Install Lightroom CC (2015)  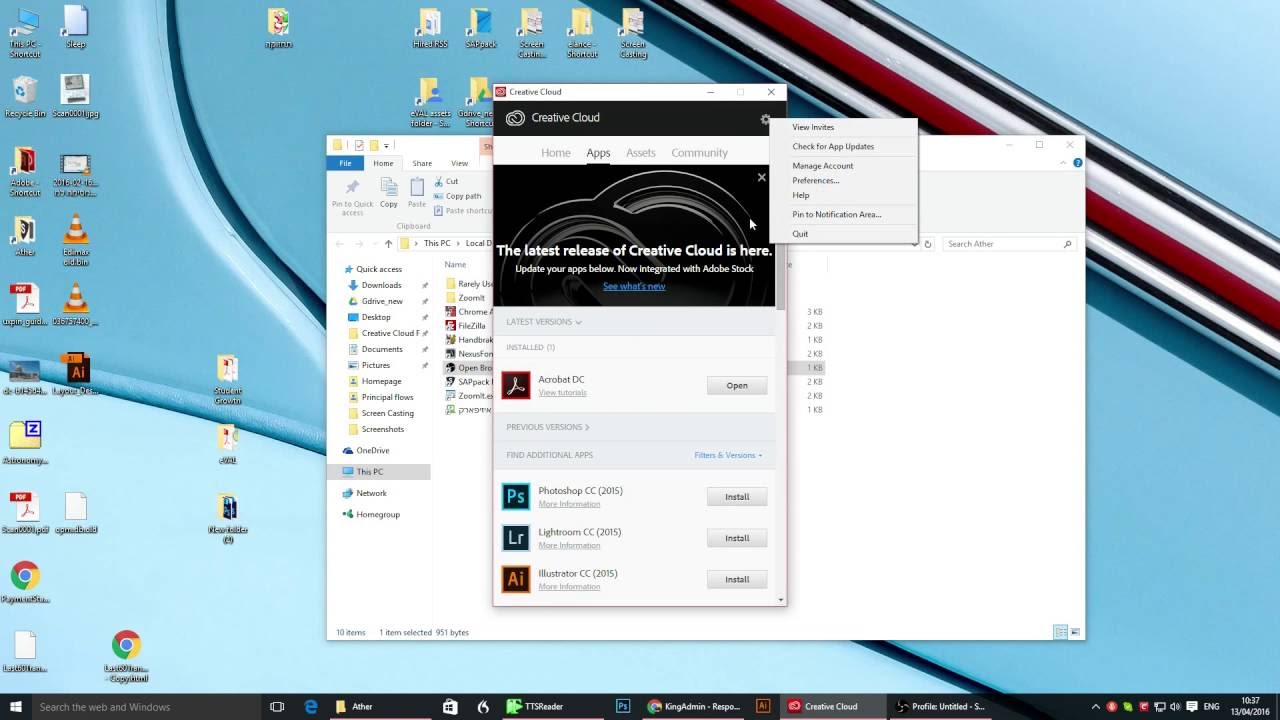737,538
